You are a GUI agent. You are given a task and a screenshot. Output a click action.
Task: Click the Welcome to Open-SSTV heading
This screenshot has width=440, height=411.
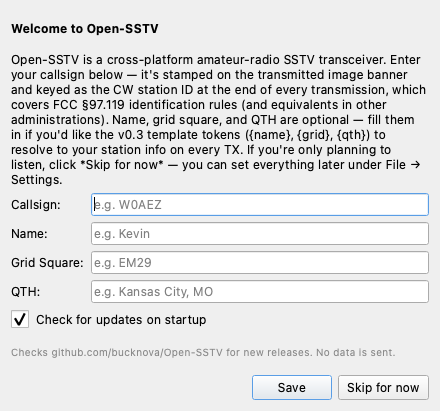click(x=85, y=29)
